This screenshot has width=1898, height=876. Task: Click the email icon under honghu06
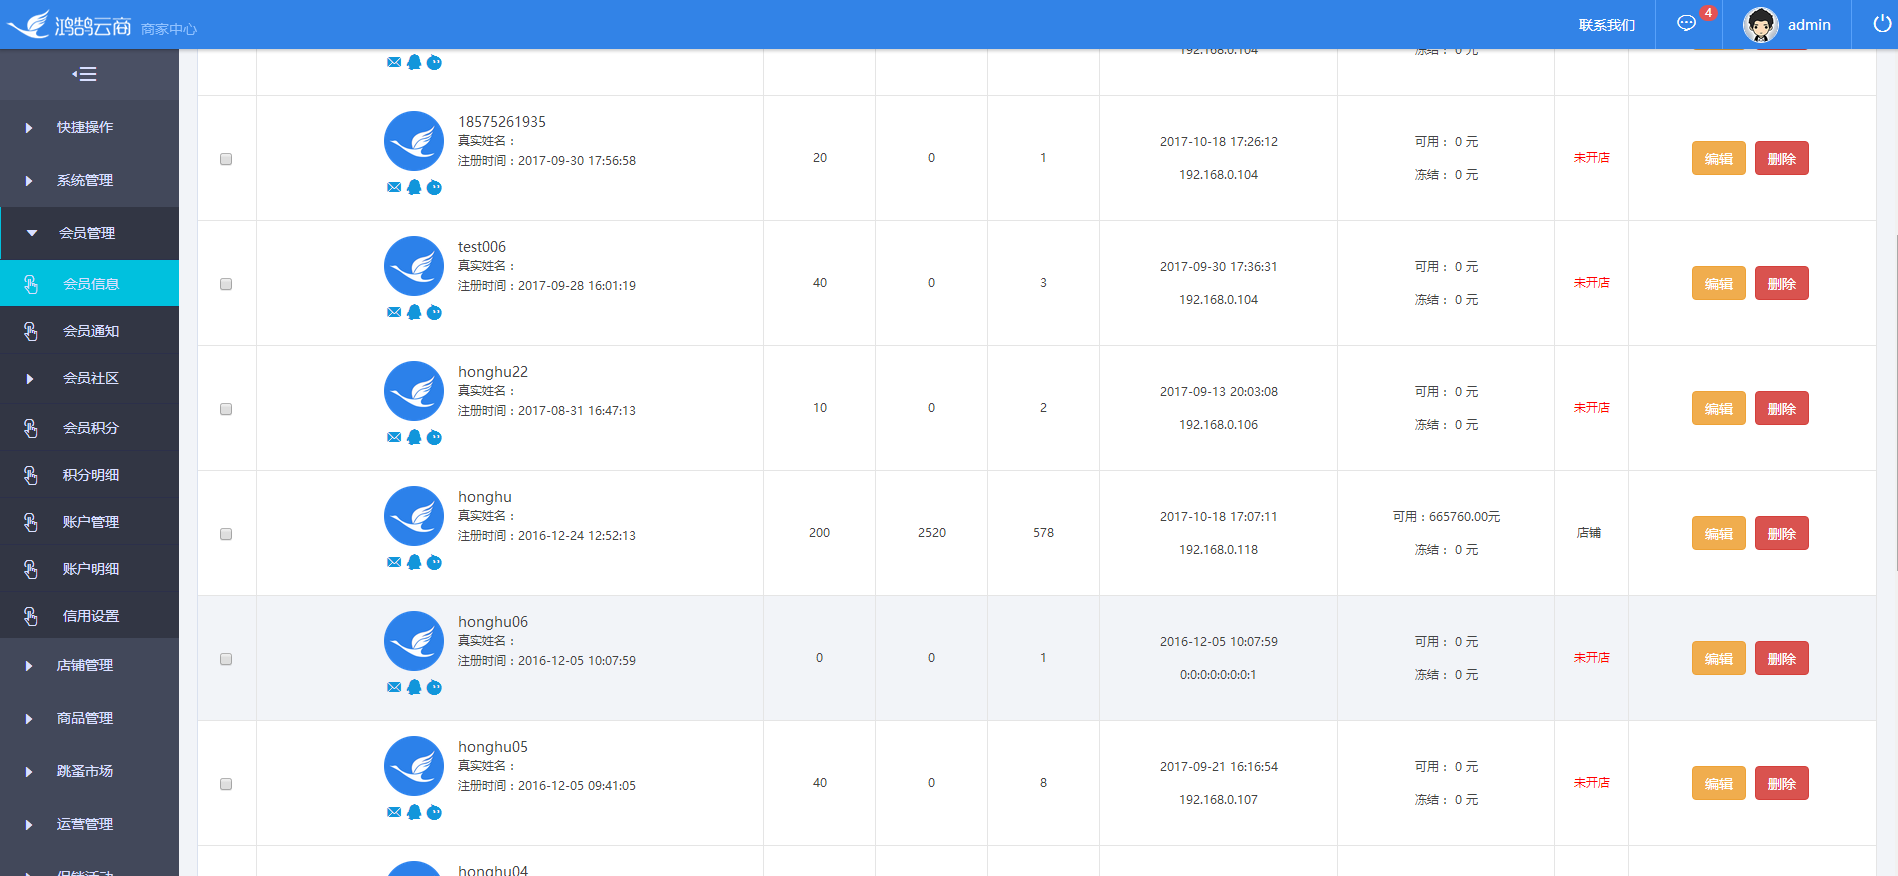[x=394, y=687]
